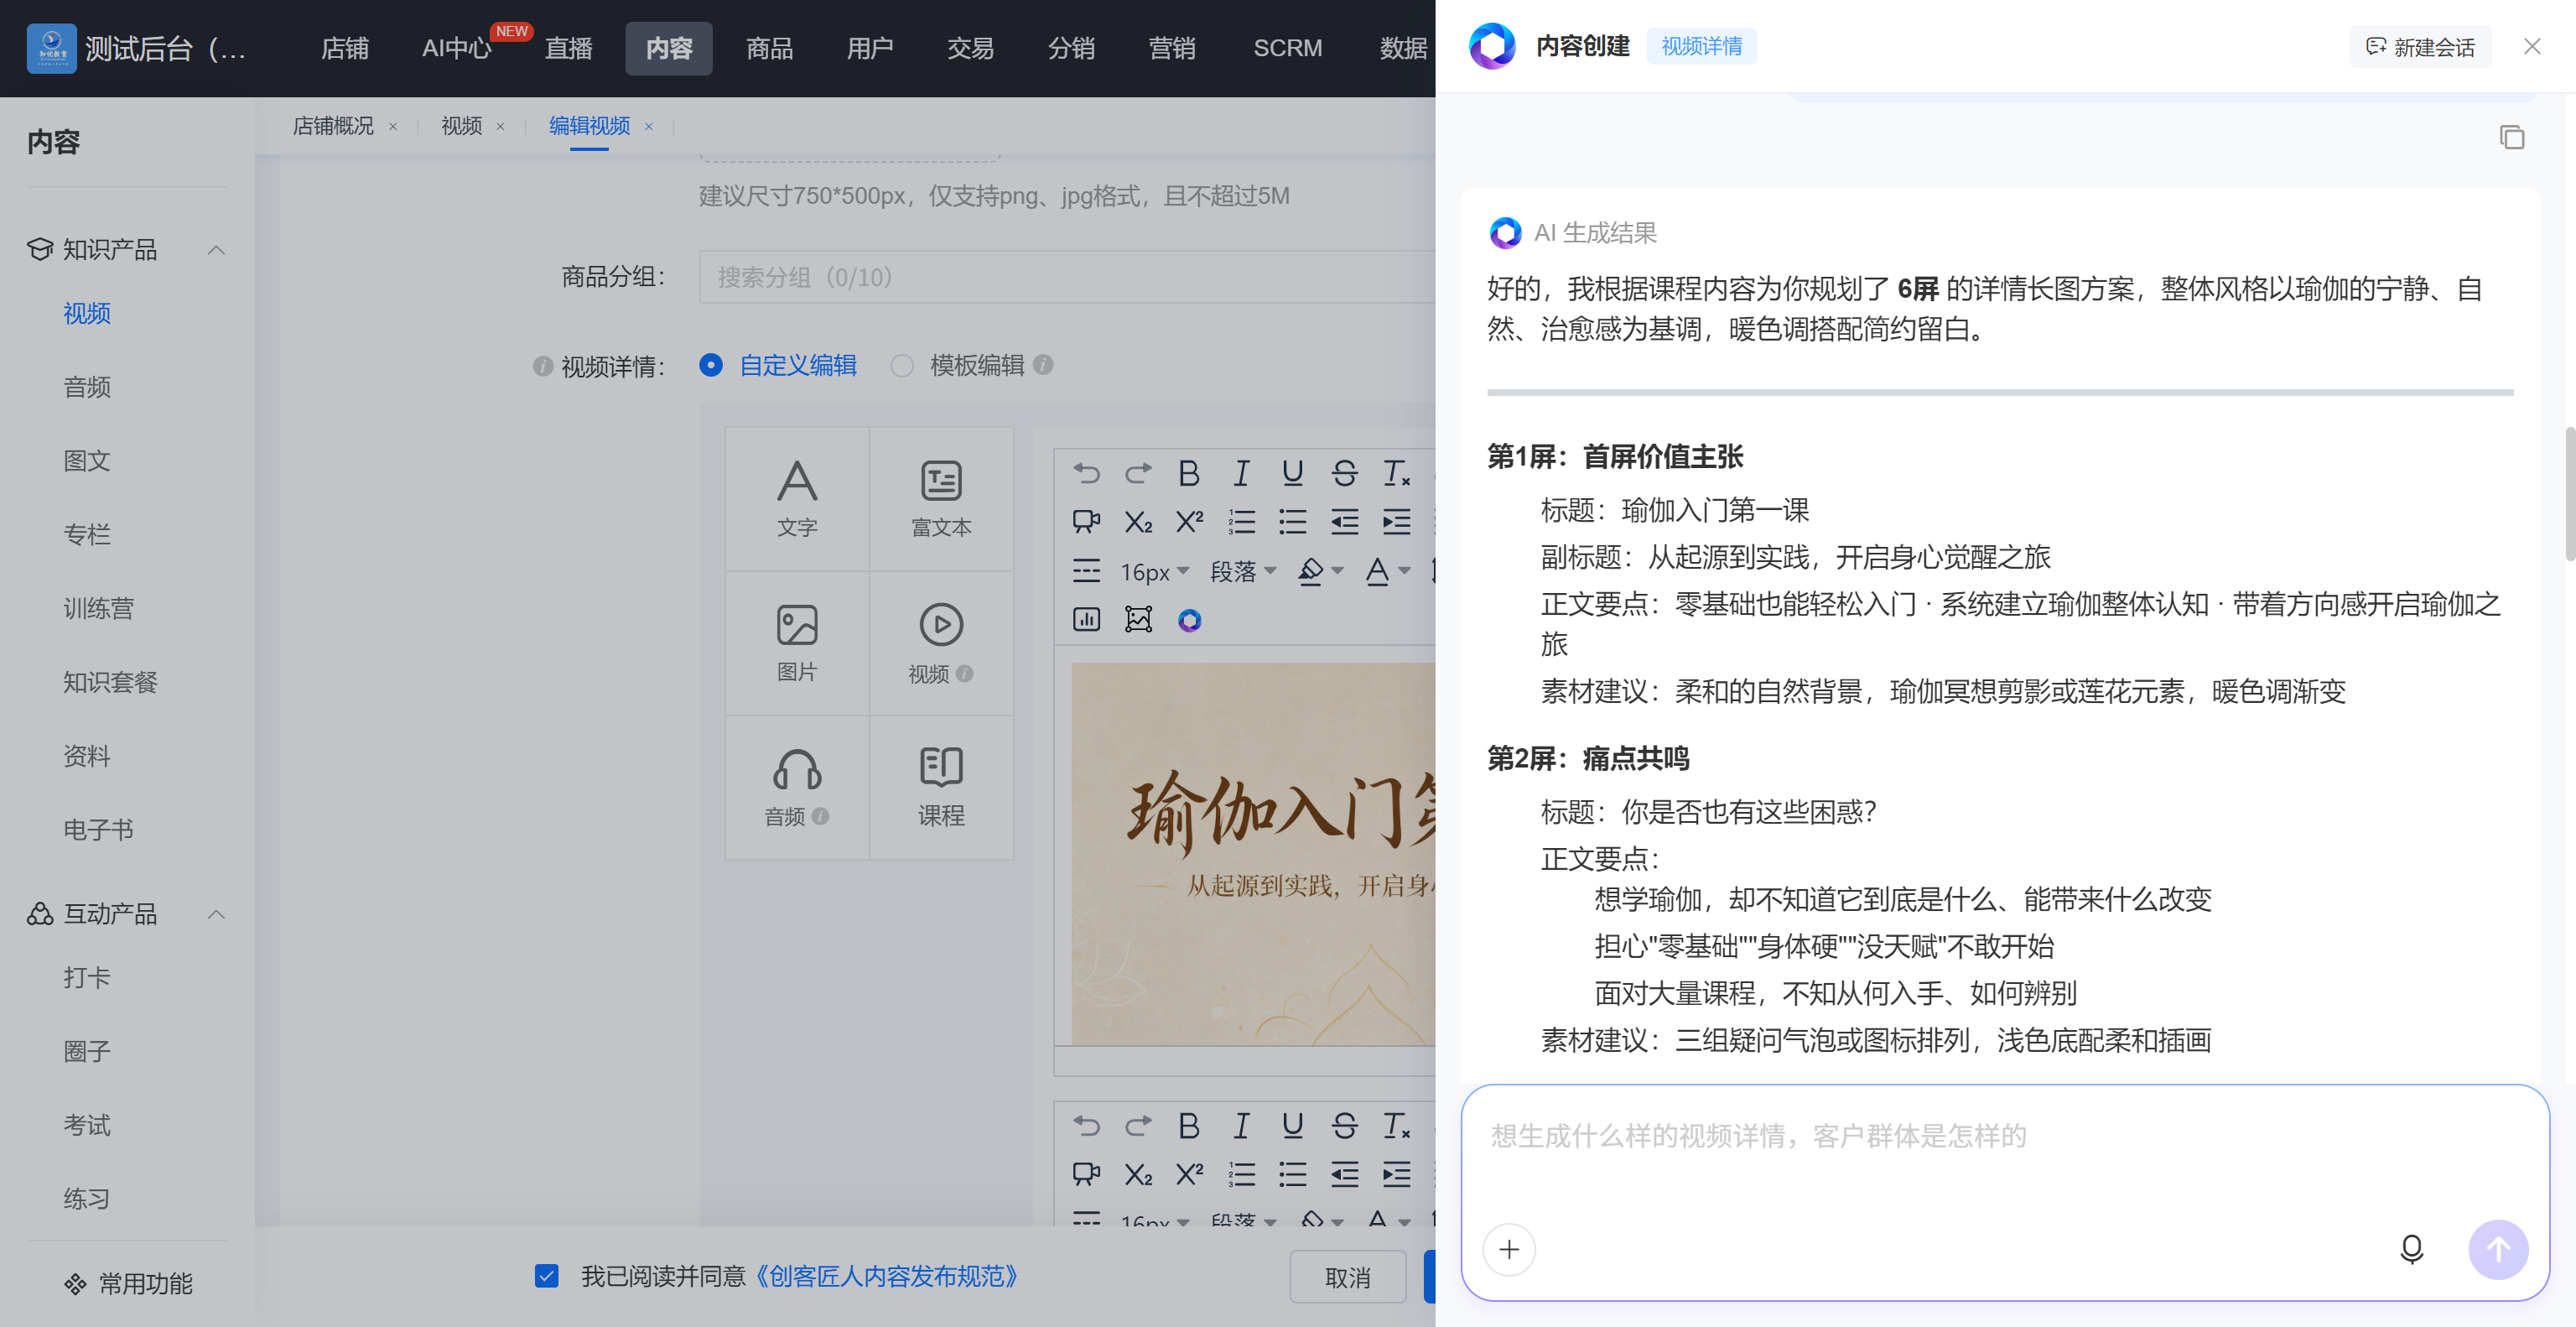The image size is (2576, 1327).
Task: Click Italic in the upper editor toolbar
Action: (x=1241, y=473)
